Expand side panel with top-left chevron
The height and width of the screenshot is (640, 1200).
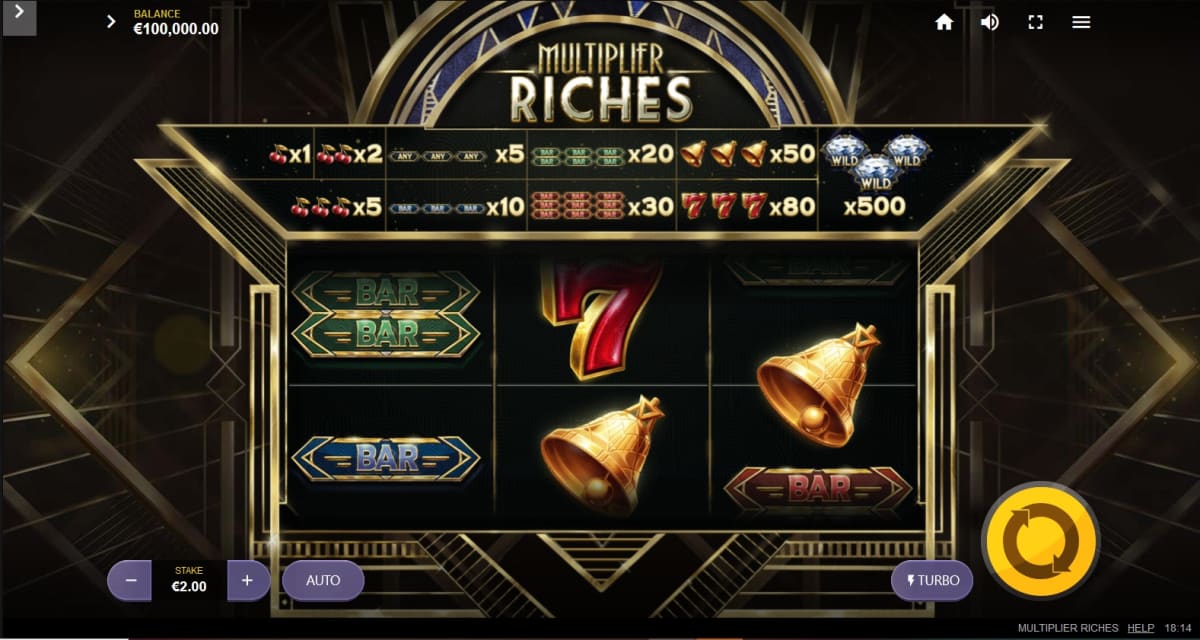[18, 17]
